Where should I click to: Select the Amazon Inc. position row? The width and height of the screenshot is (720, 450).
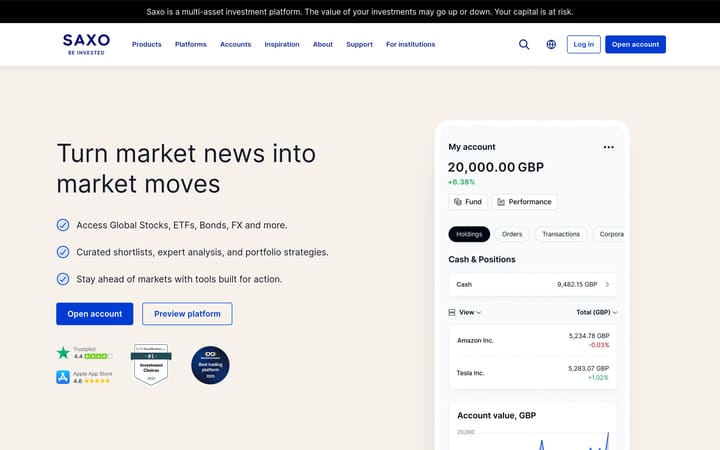click(x=533, y=341)
